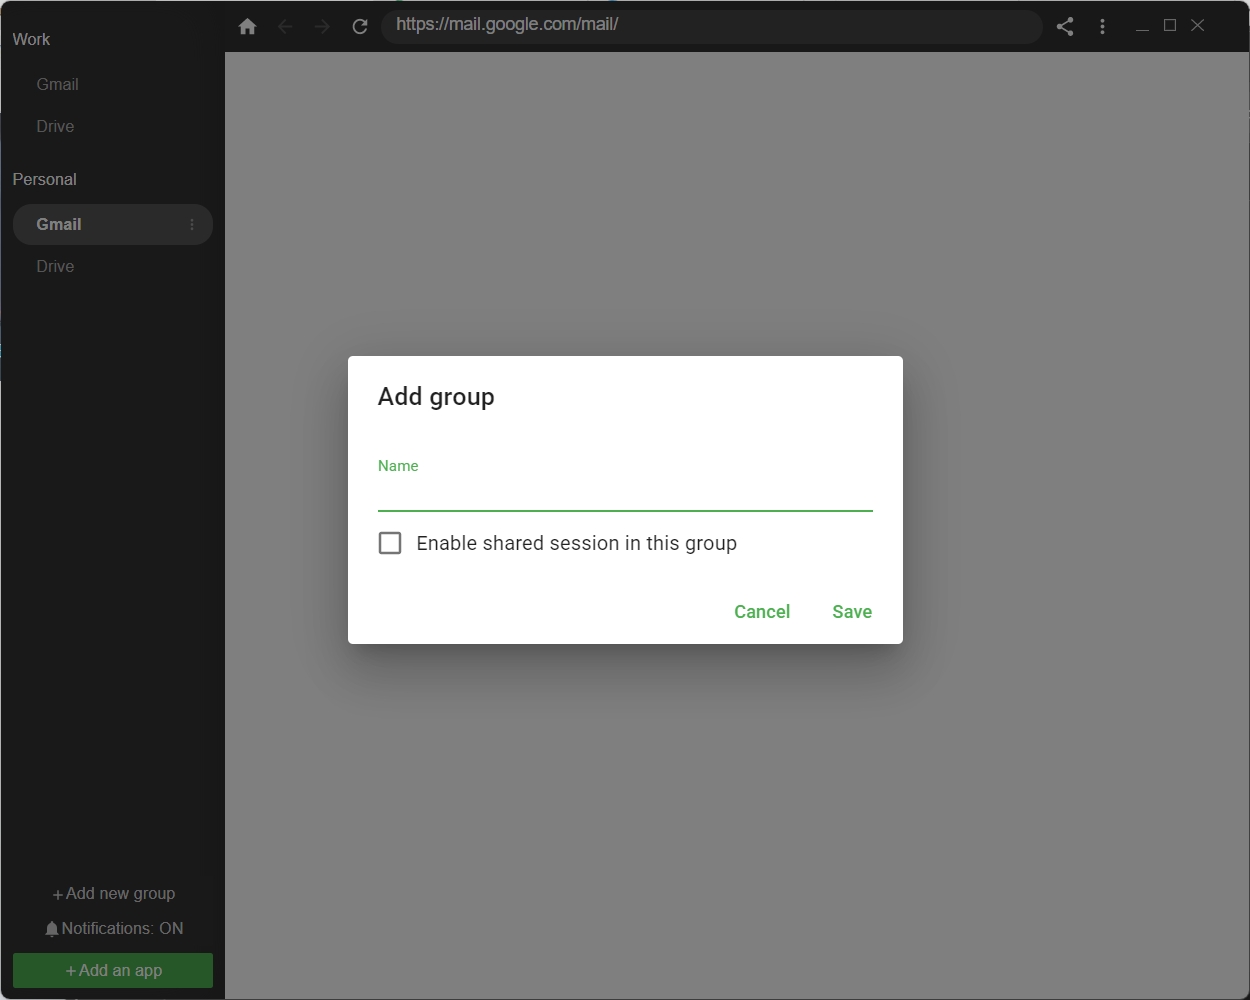Focus the group Name text field
The width and height of the screenshot is (1250, 1000).
[x=625, y=495]
